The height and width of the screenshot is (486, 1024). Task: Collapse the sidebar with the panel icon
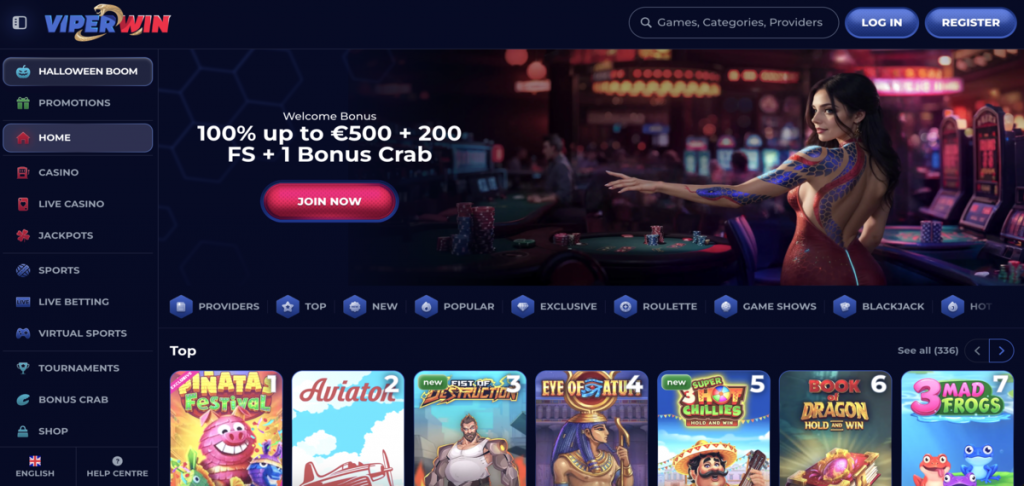tap(20, 23)
